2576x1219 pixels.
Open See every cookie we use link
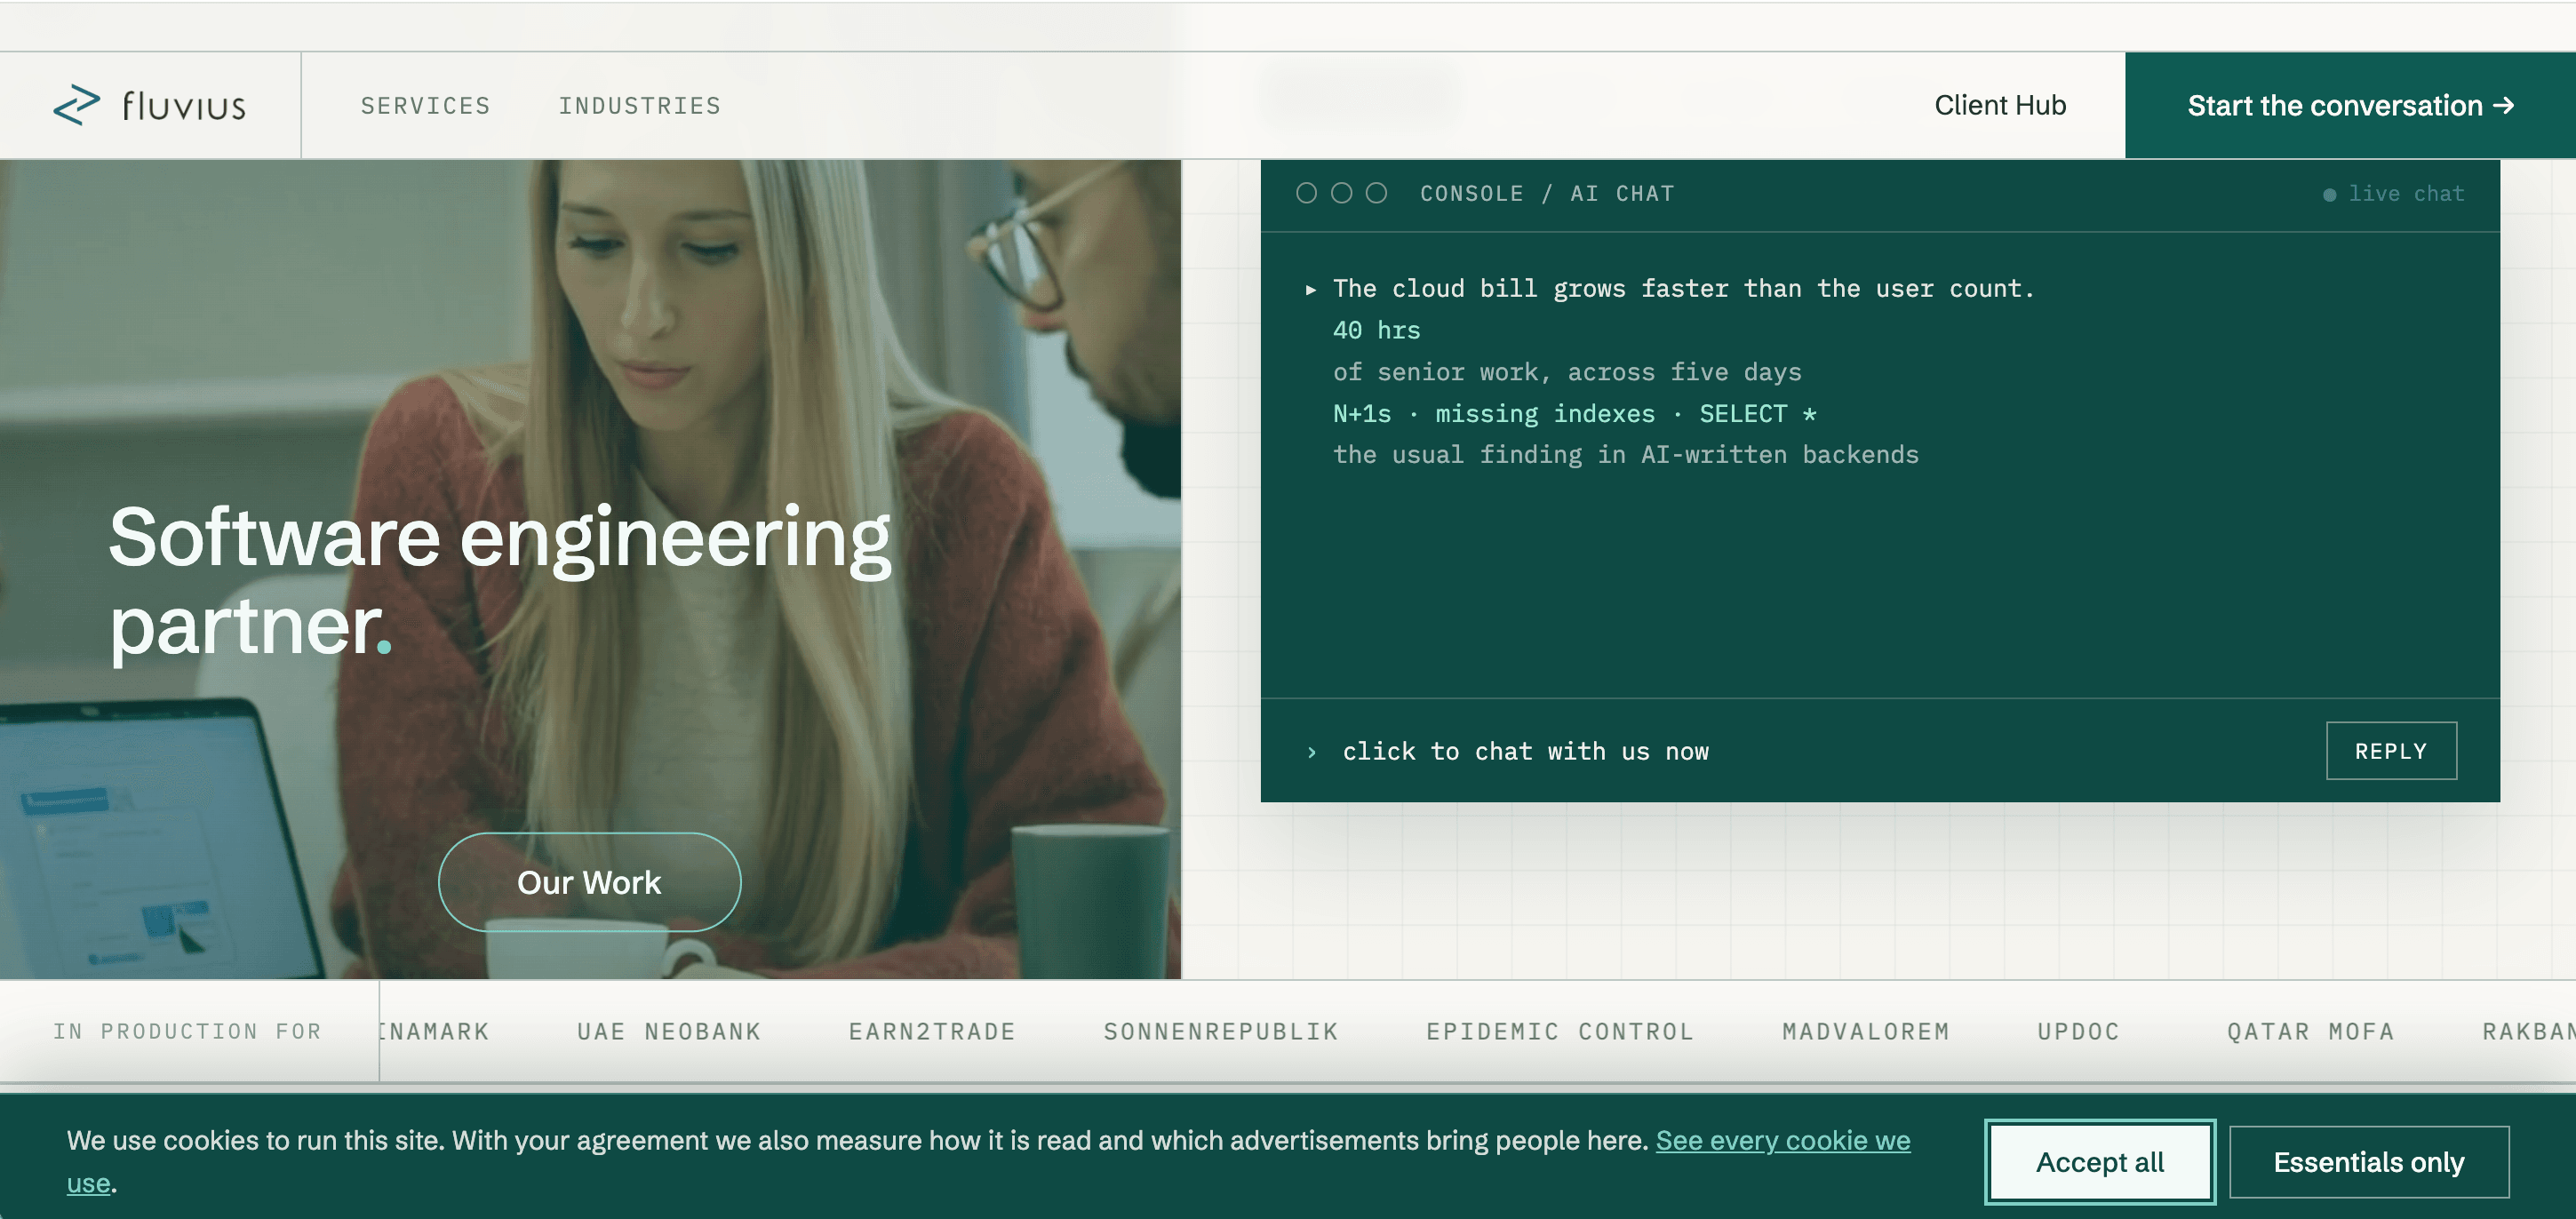[1782, 1140]
